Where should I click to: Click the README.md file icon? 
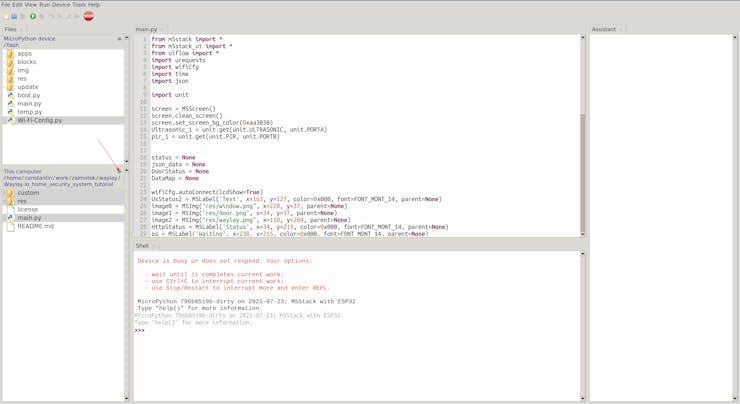pyautogui.click(x=11, y=227)
